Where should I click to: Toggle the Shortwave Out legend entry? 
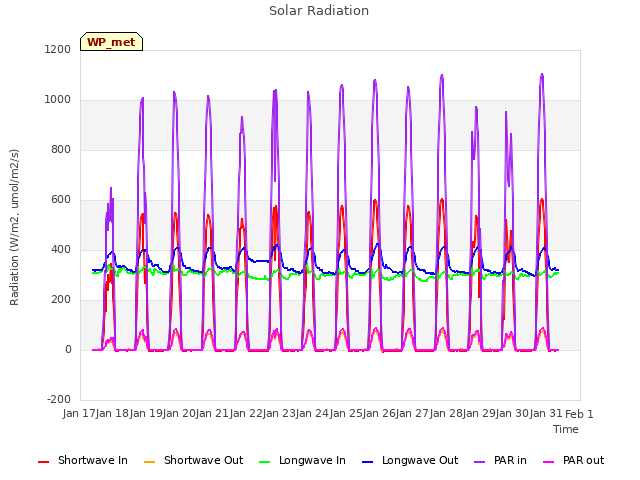pos(193,460)
